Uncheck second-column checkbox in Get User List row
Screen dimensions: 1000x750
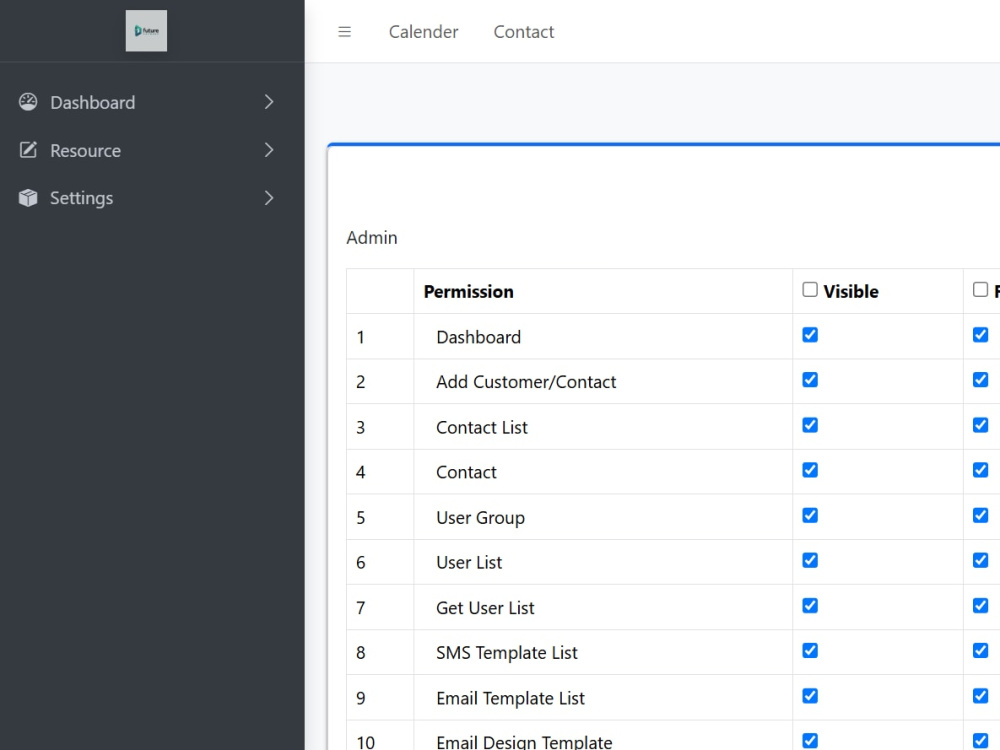980,605
